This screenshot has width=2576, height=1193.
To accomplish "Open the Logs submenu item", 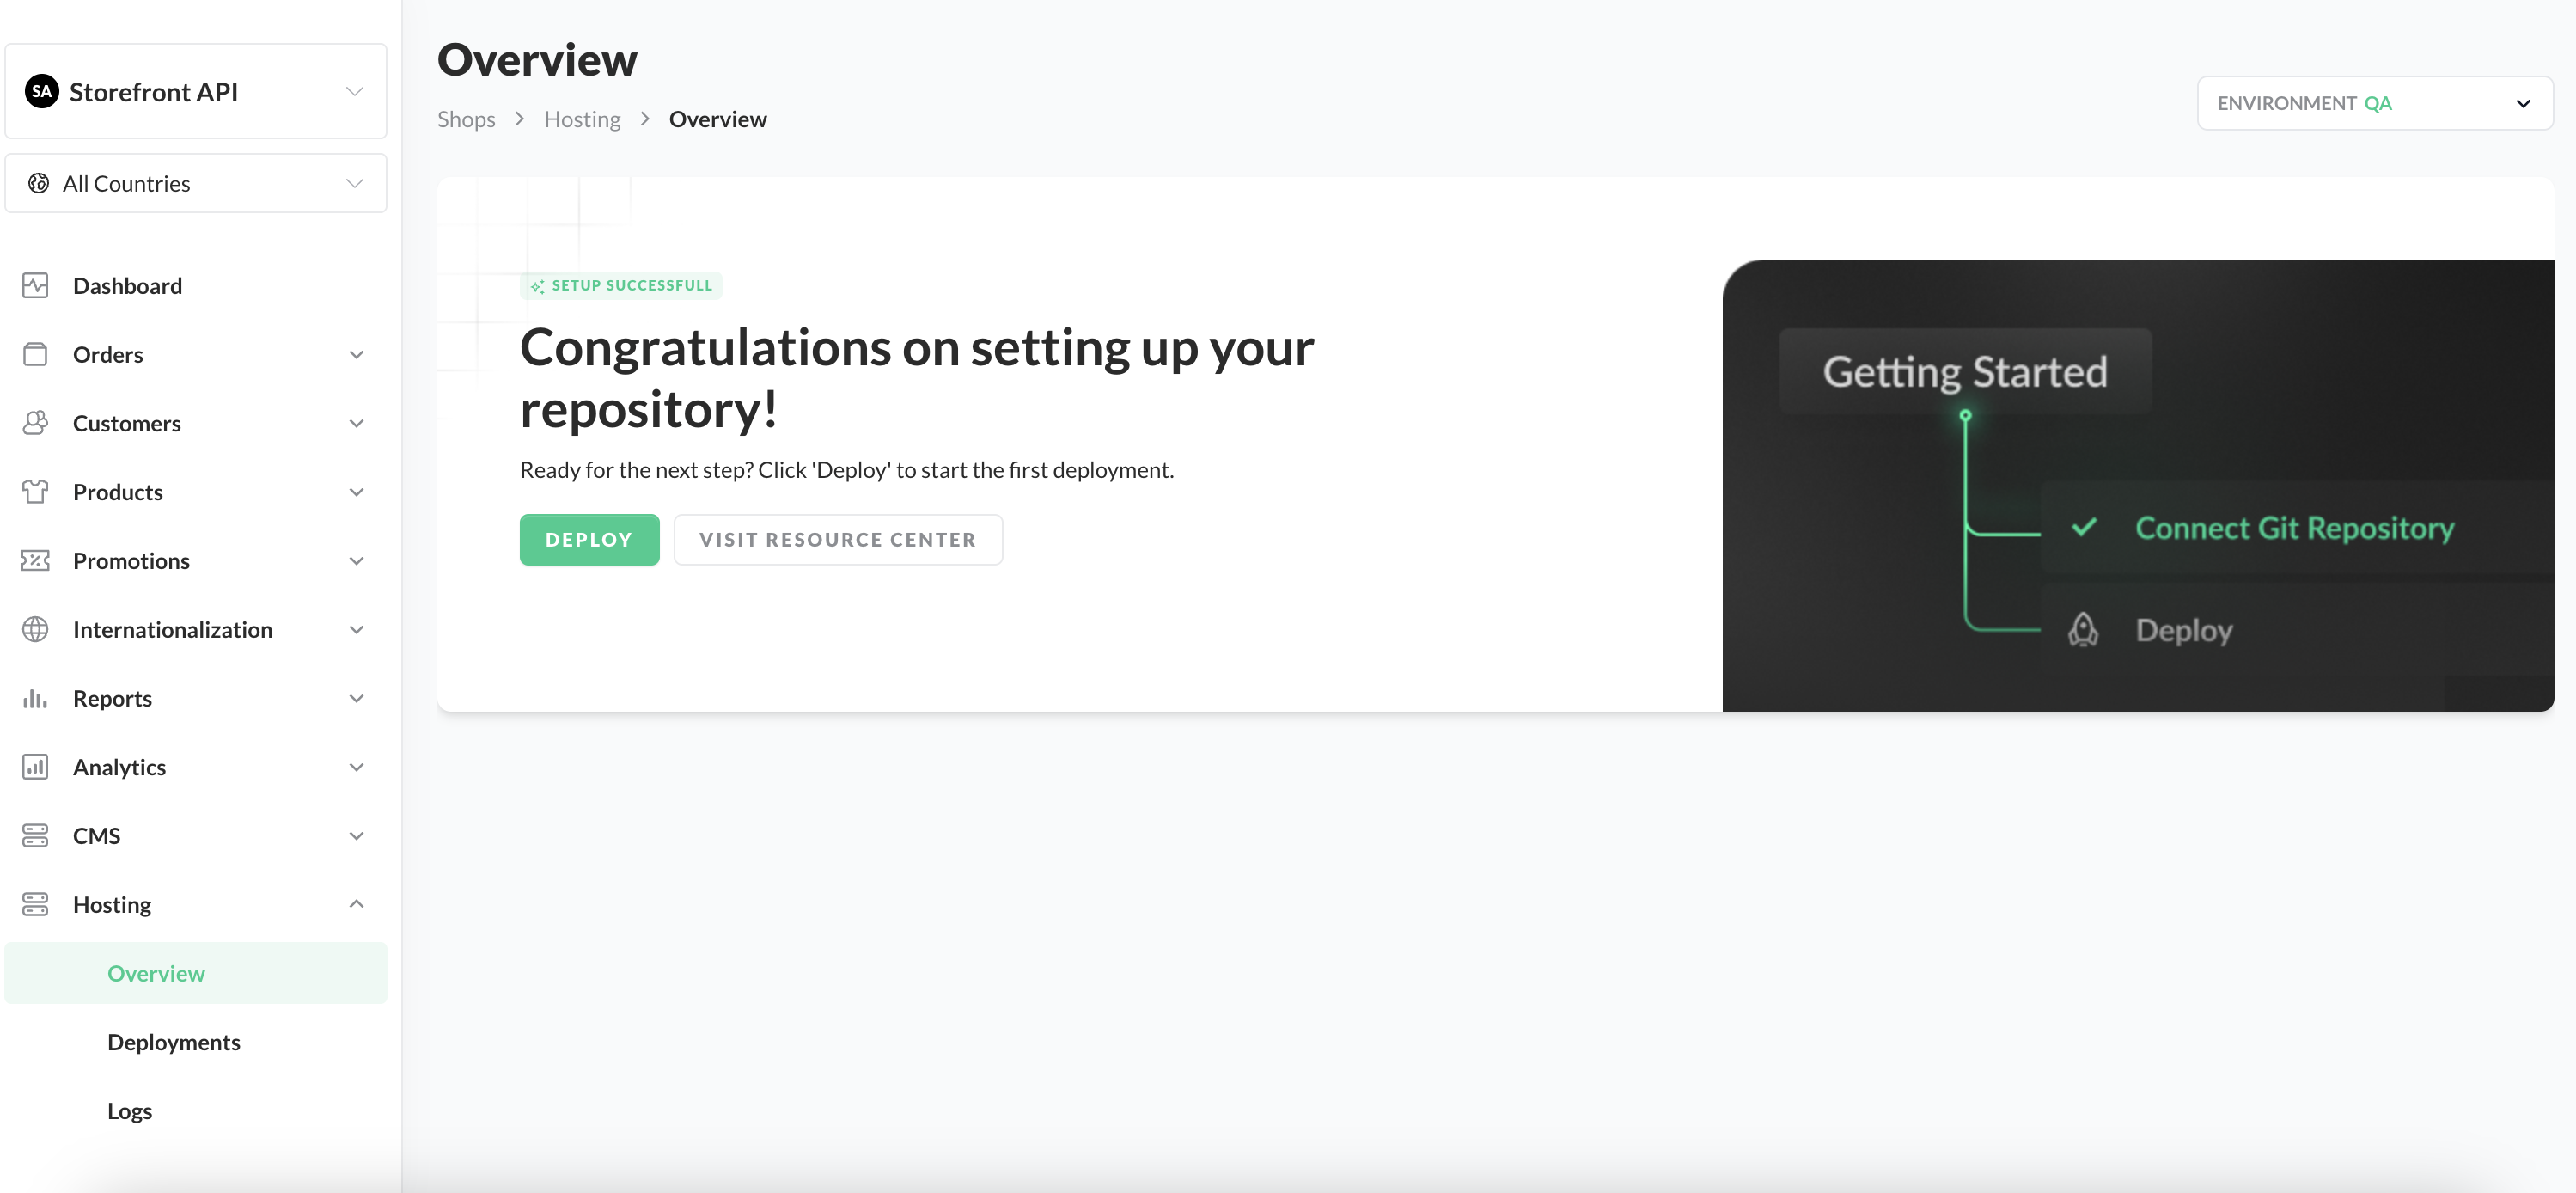I will point(130,1111).
